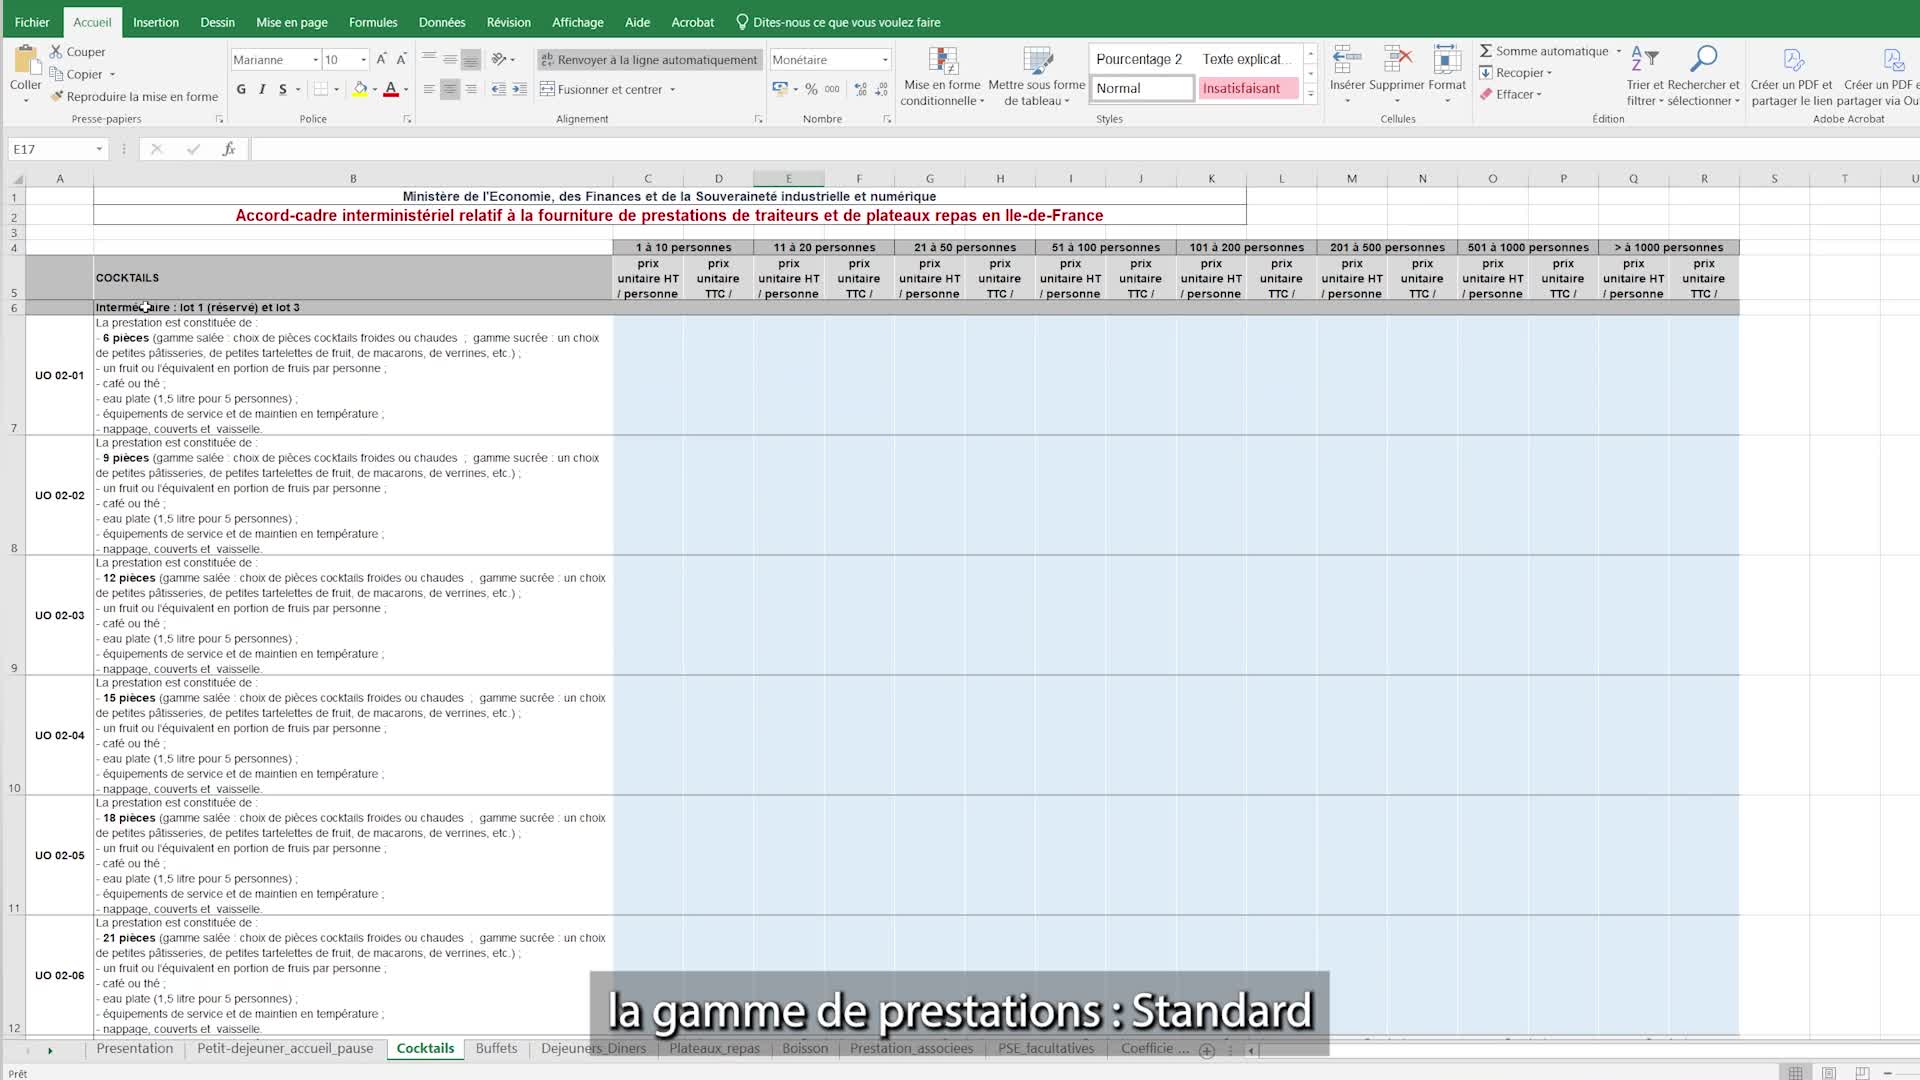The height and width of the screenshot is (1080, 1920).
Task: Expand the Fusionner et centrer dropdown arrow
Action: point(673,89)
